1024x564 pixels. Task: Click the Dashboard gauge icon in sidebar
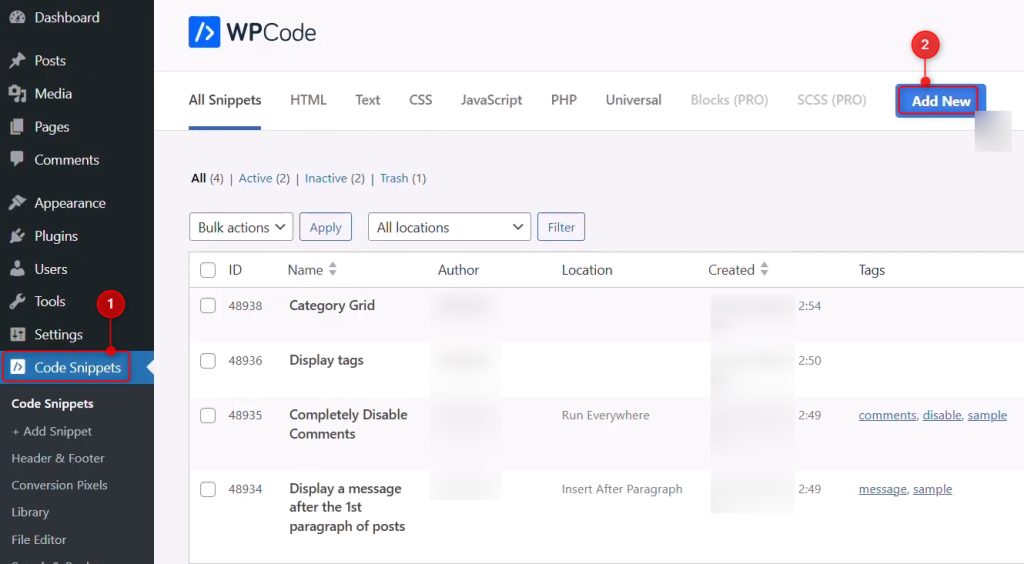click(x=18, y=18)
